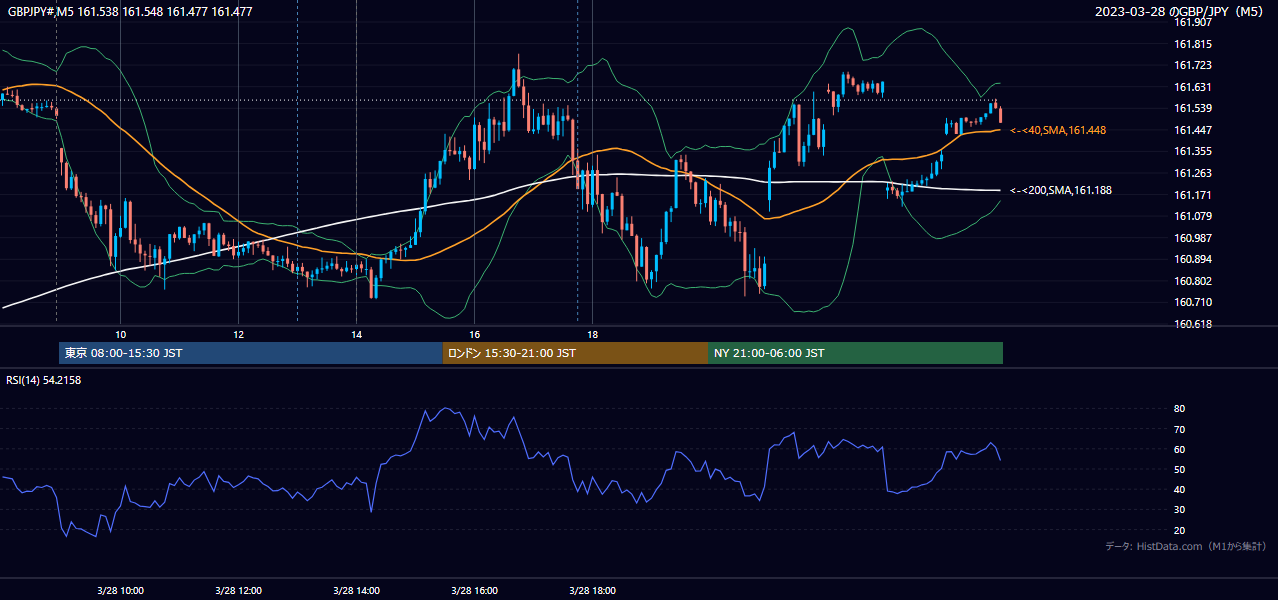Click price axis value 161.355
This screenshot has height=600, width=1278.
point(1193,151)
